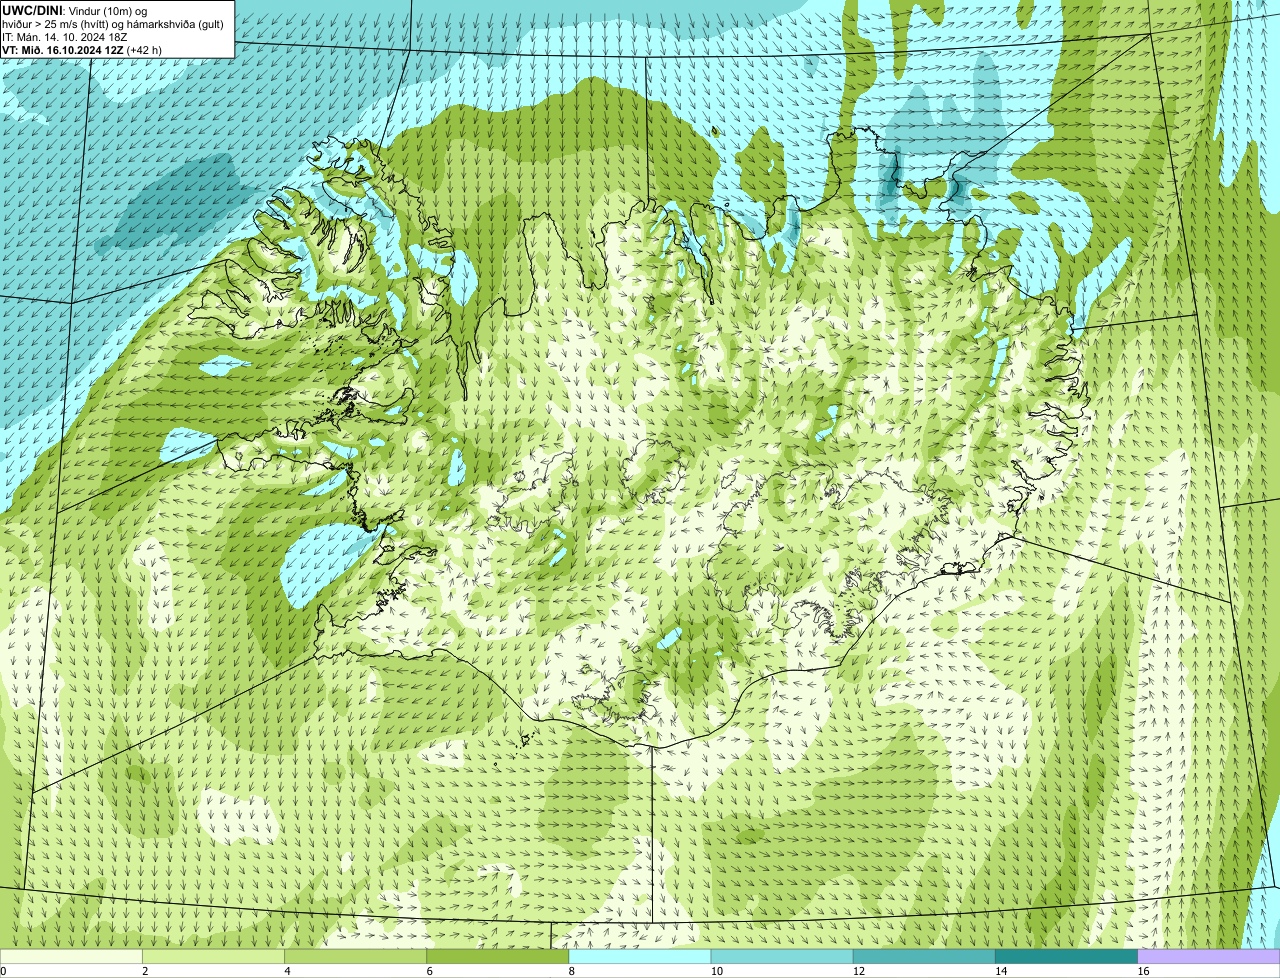The width and height of the screenshot is (1280, 978).
Task: Click the 12–14 m/s teal legend segment
Action: pyautogui.click(x=924, y=956)
